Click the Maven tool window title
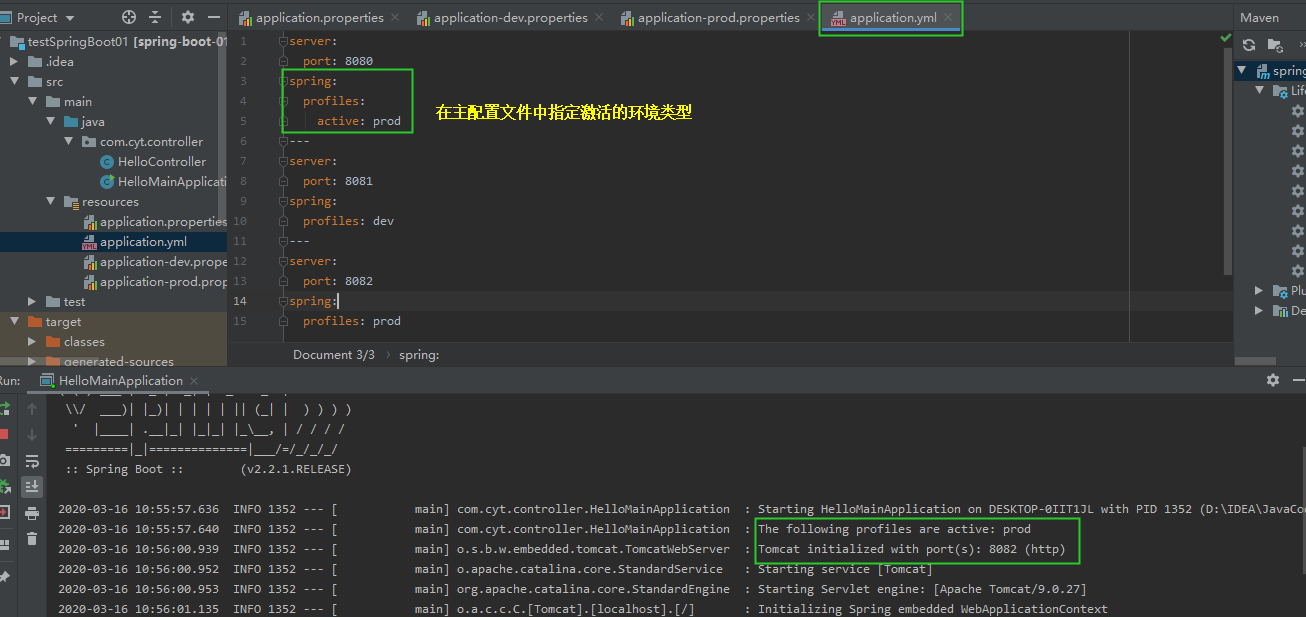The width and height of the screenshot is (1306, 617). [1259, 17]
